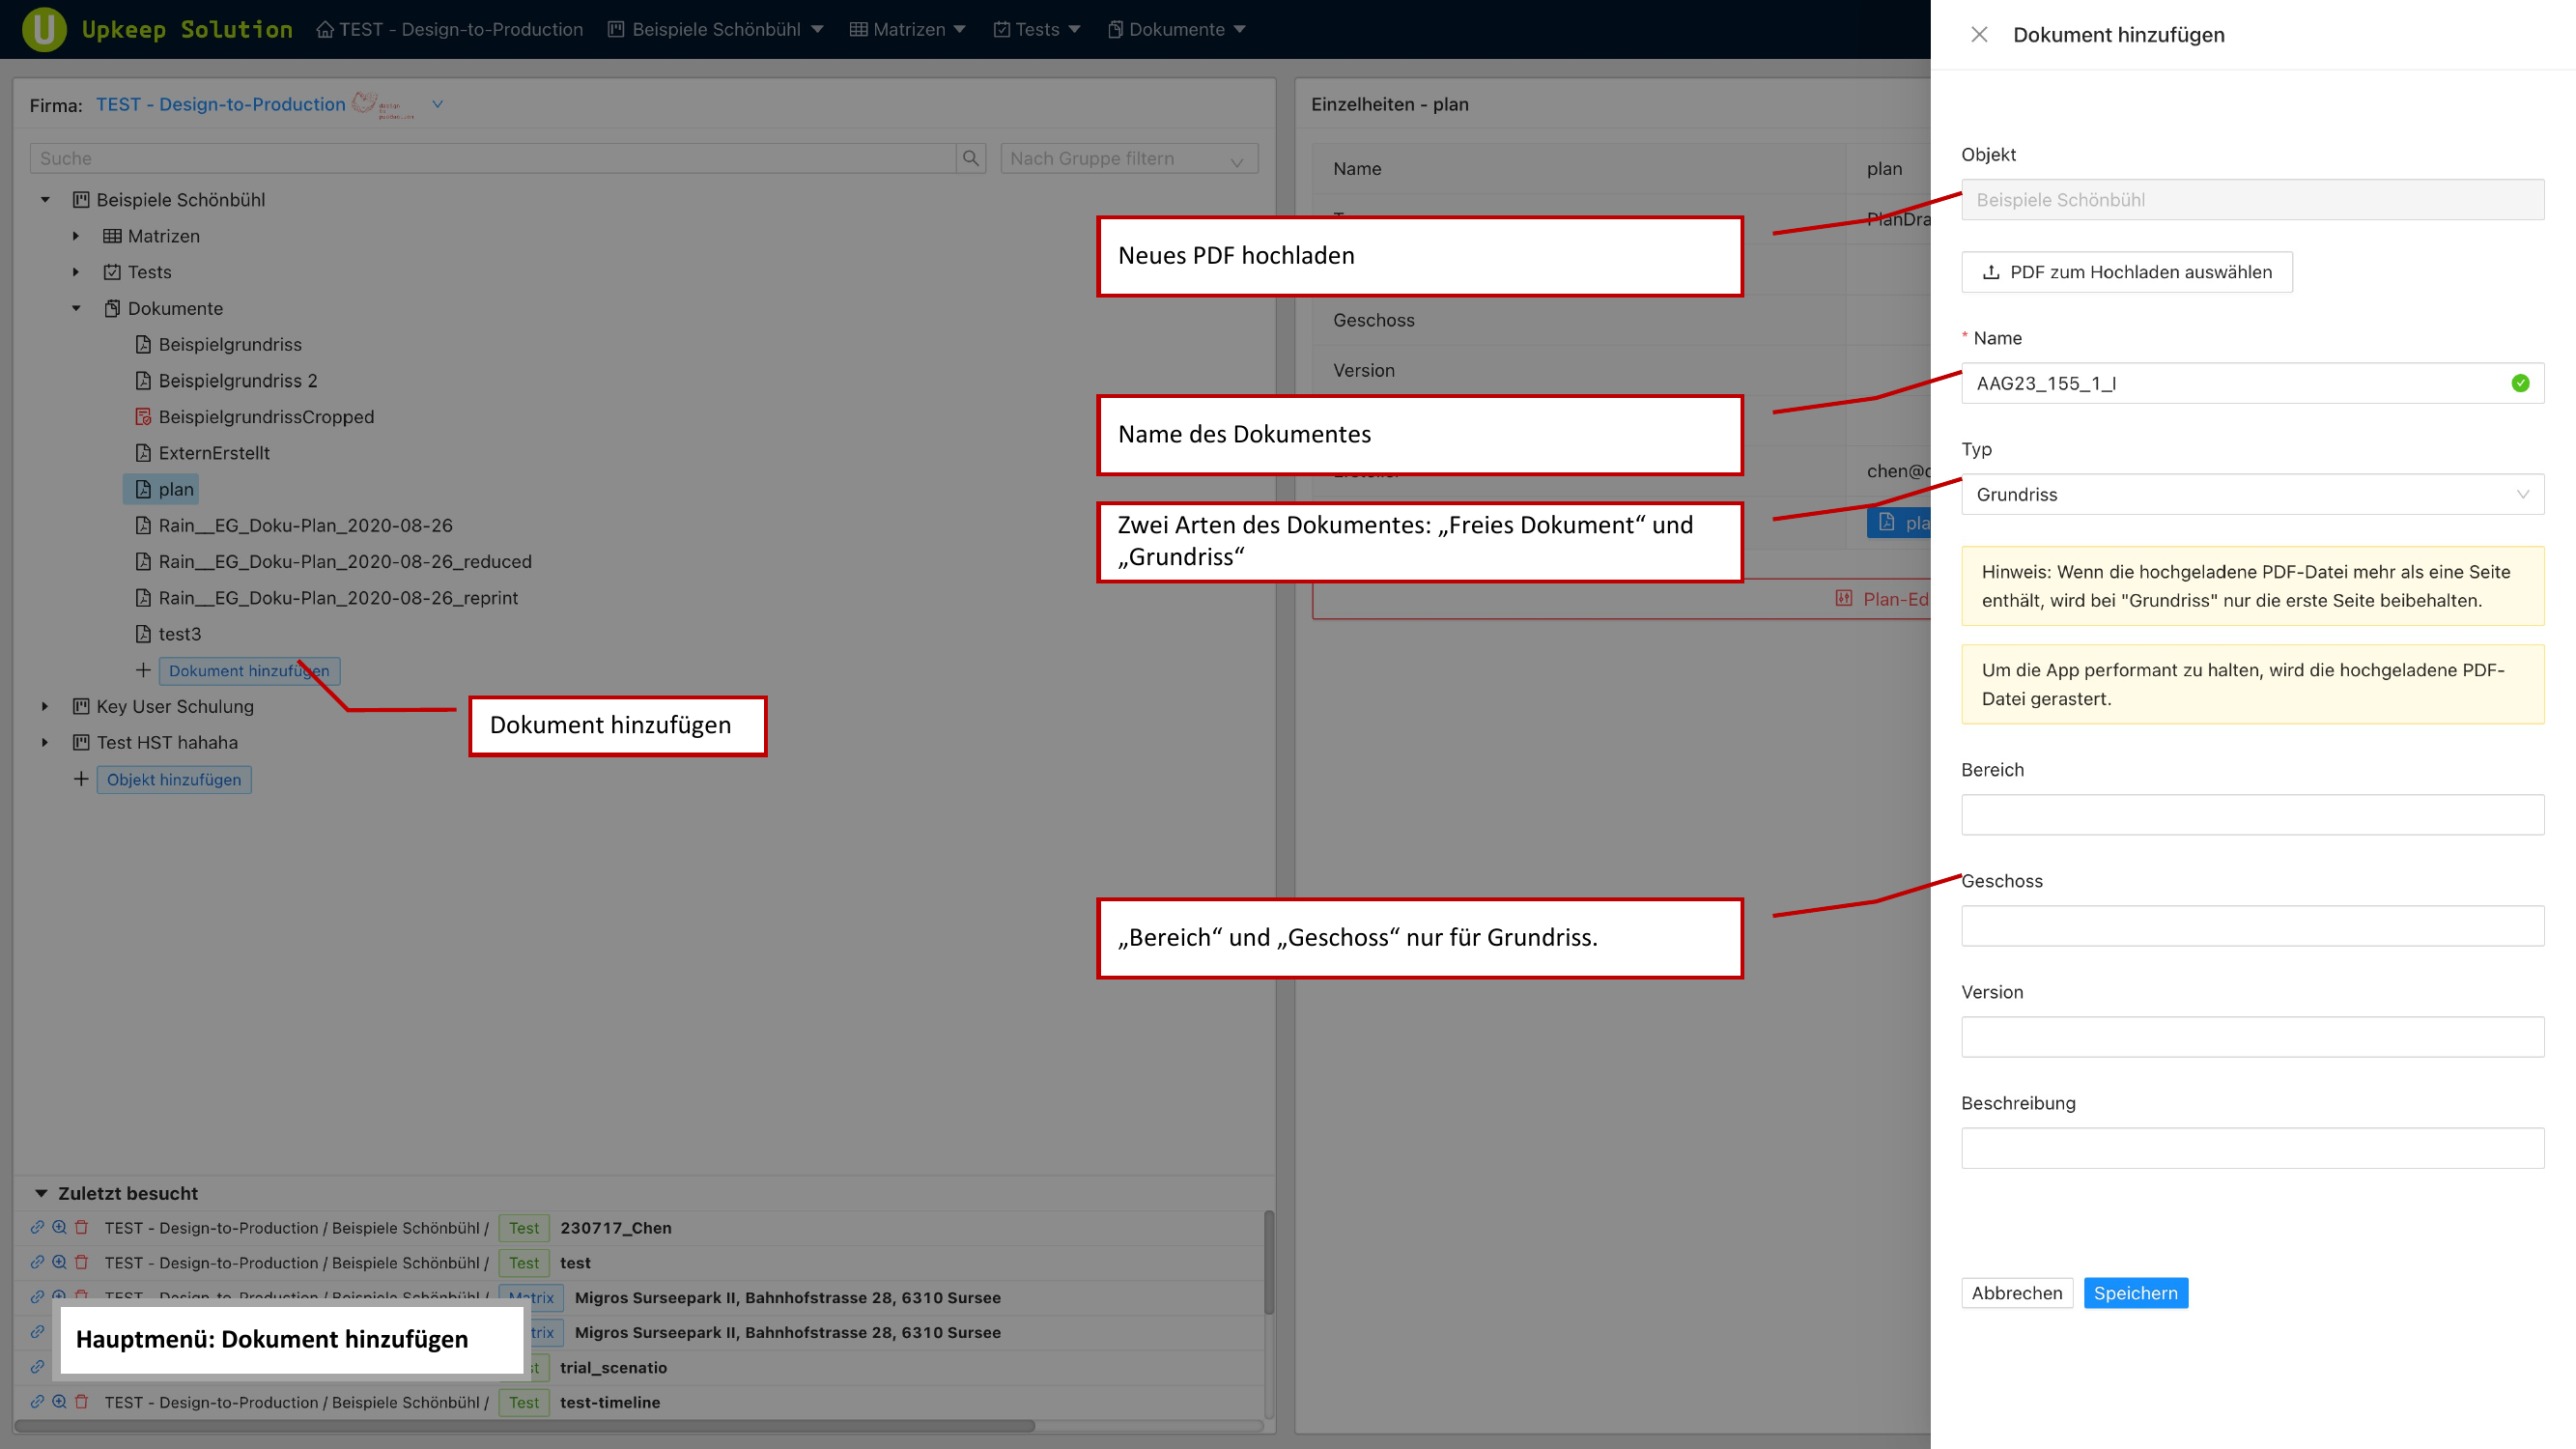
Task: Open the Nach Gruppe filtern dropdown
Action: point(1128,158)
